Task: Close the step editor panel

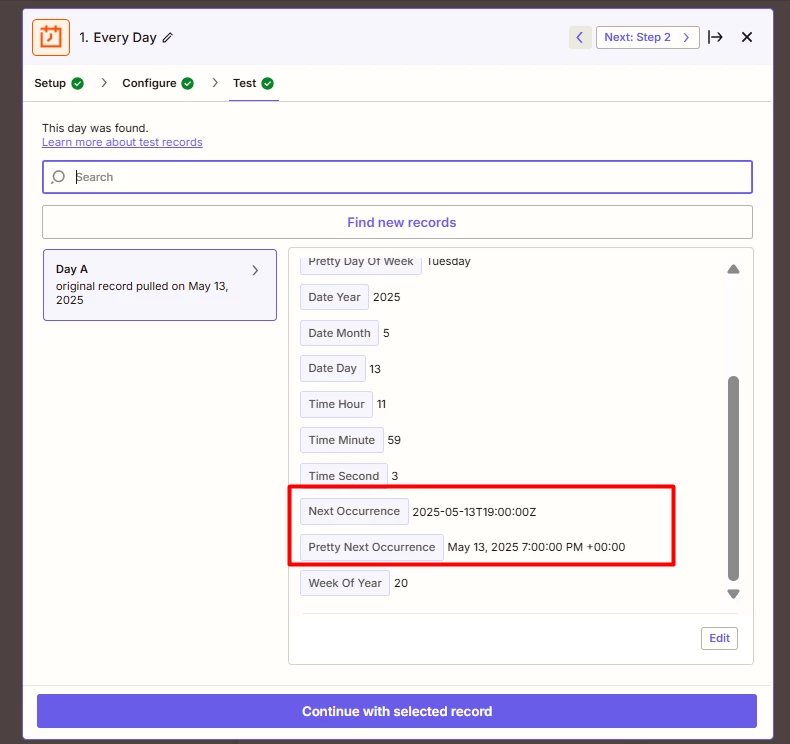Action: pyautogui.click(x=747, y=37)
